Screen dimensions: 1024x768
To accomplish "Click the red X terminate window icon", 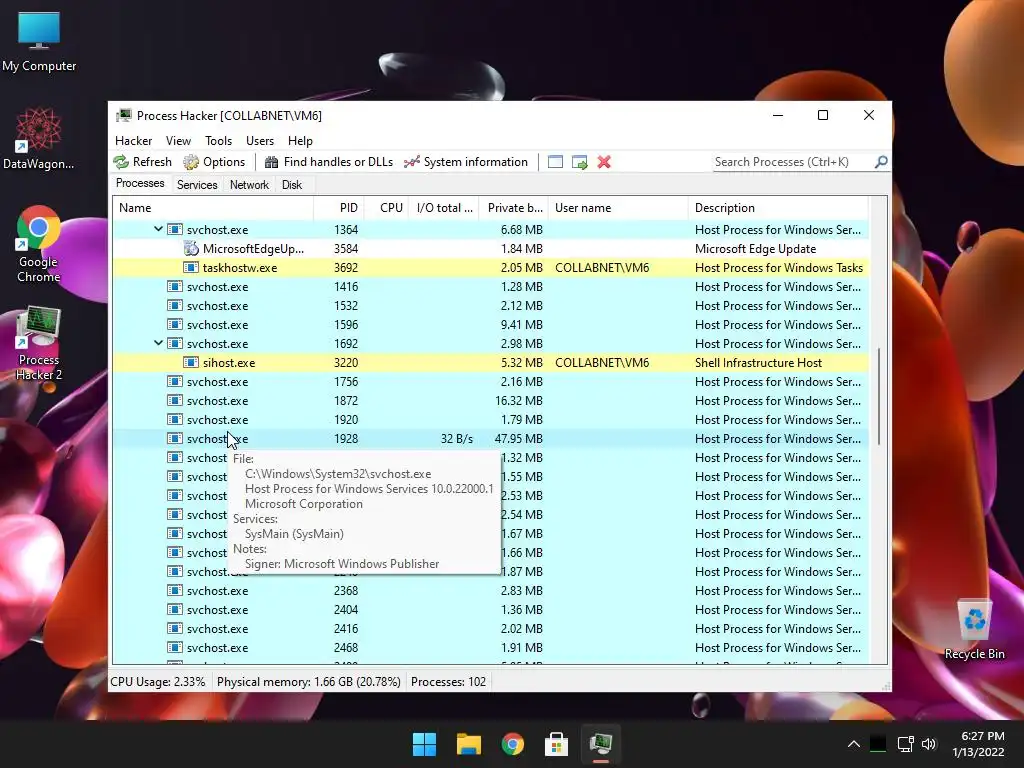I will (x=604, y=162).
